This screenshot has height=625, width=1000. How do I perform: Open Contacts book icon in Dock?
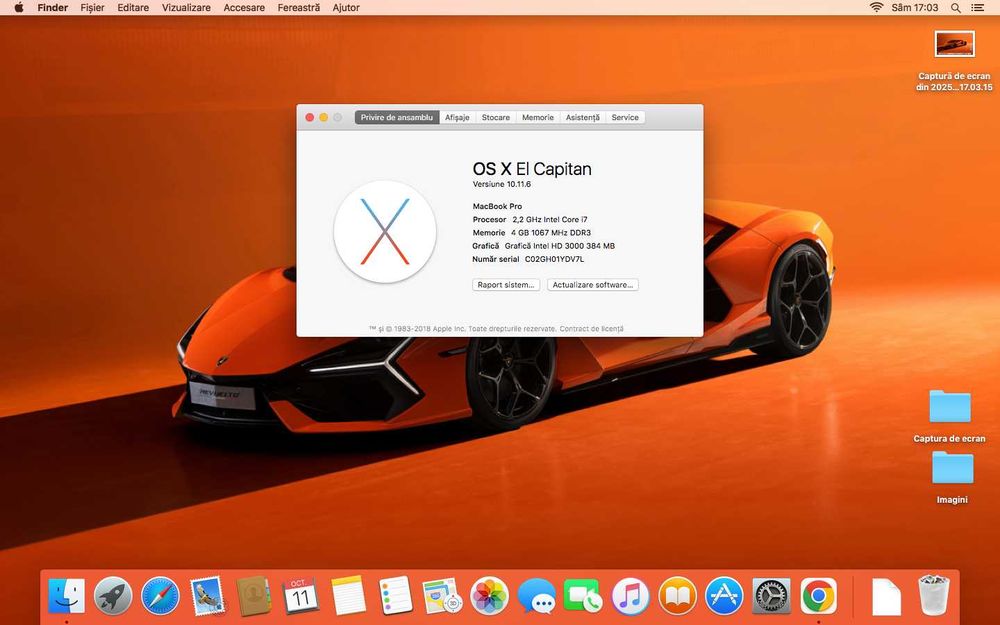coord(254,596)
